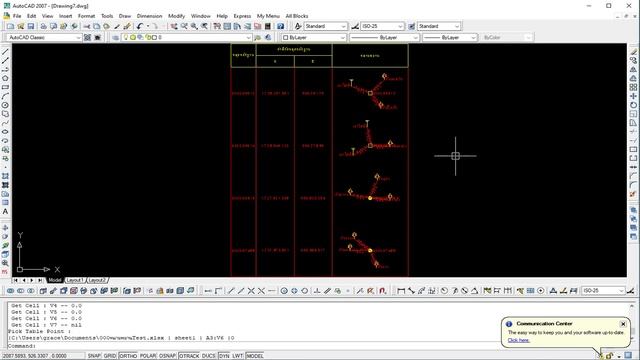Select the Model tab
This screenshot has height=360, width=640.
[x=54, y=280]
